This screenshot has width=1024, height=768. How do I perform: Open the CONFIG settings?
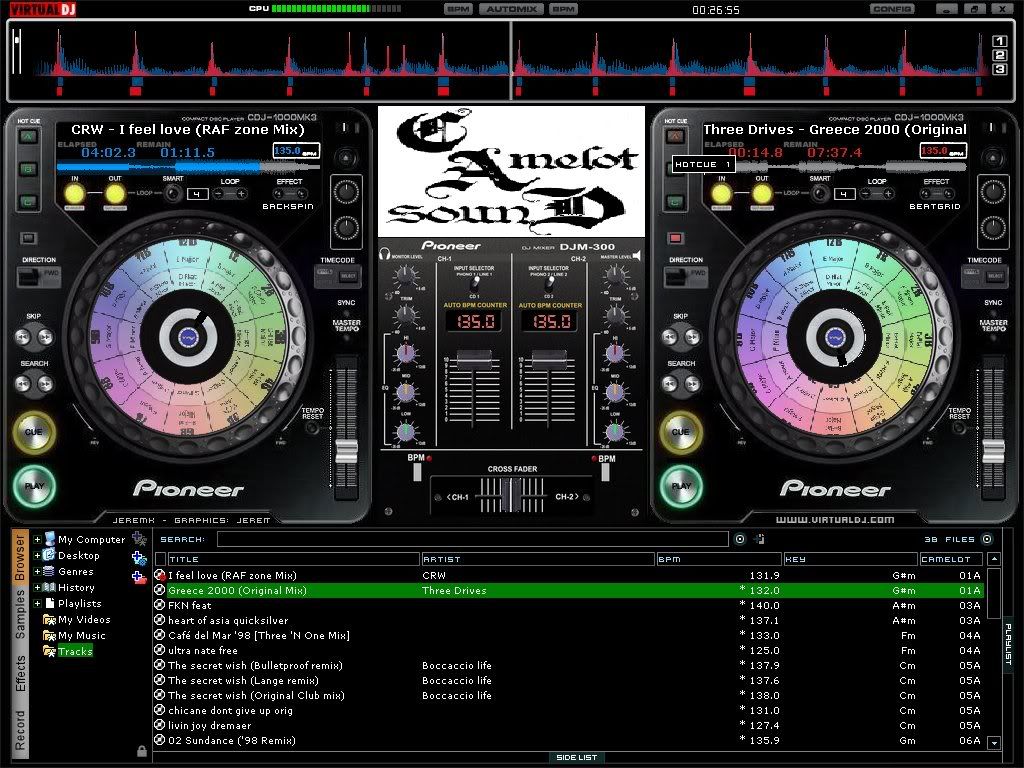(891, 9)
